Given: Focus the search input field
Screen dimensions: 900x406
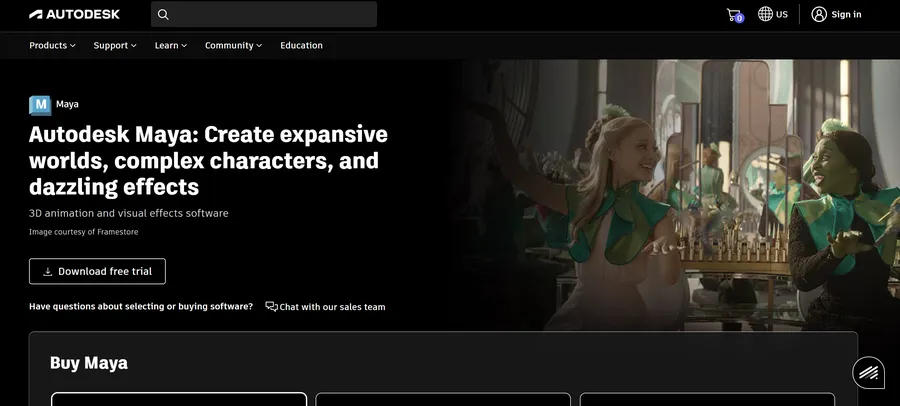Looking at the screenshot, I should coord(272,14).
